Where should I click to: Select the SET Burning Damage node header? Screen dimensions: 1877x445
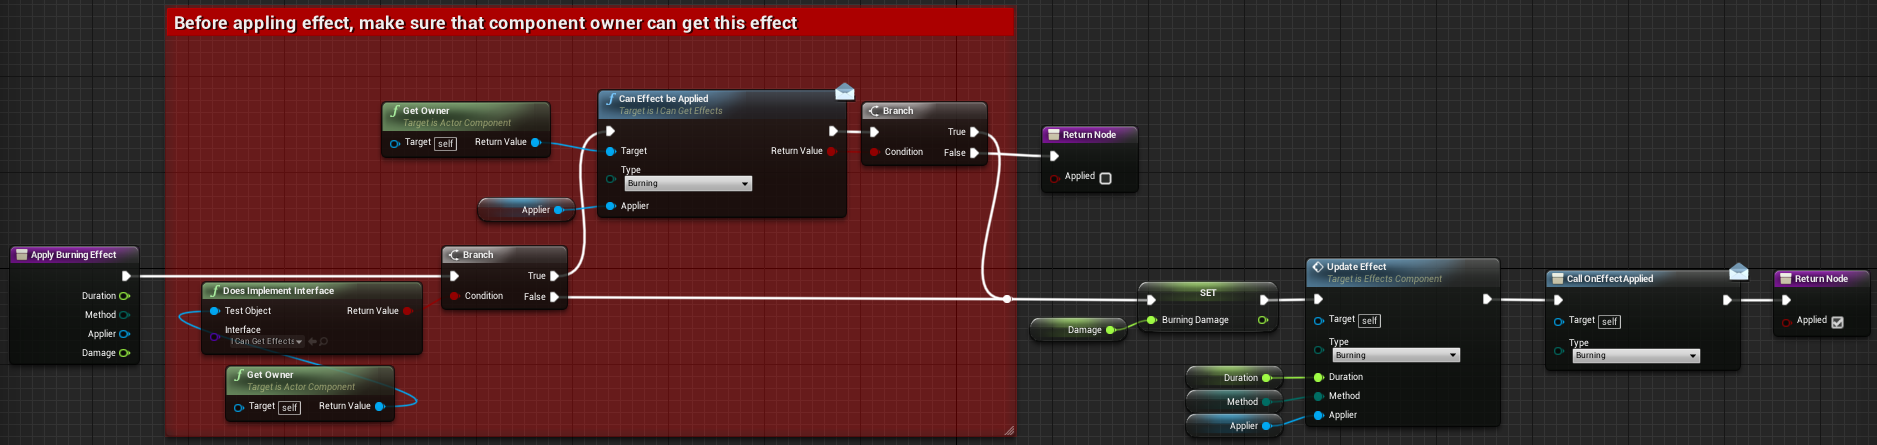point(1208,293)
